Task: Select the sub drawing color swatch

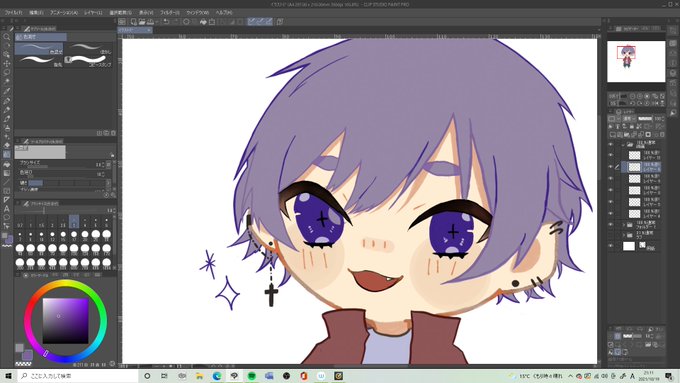Action: 27,355
